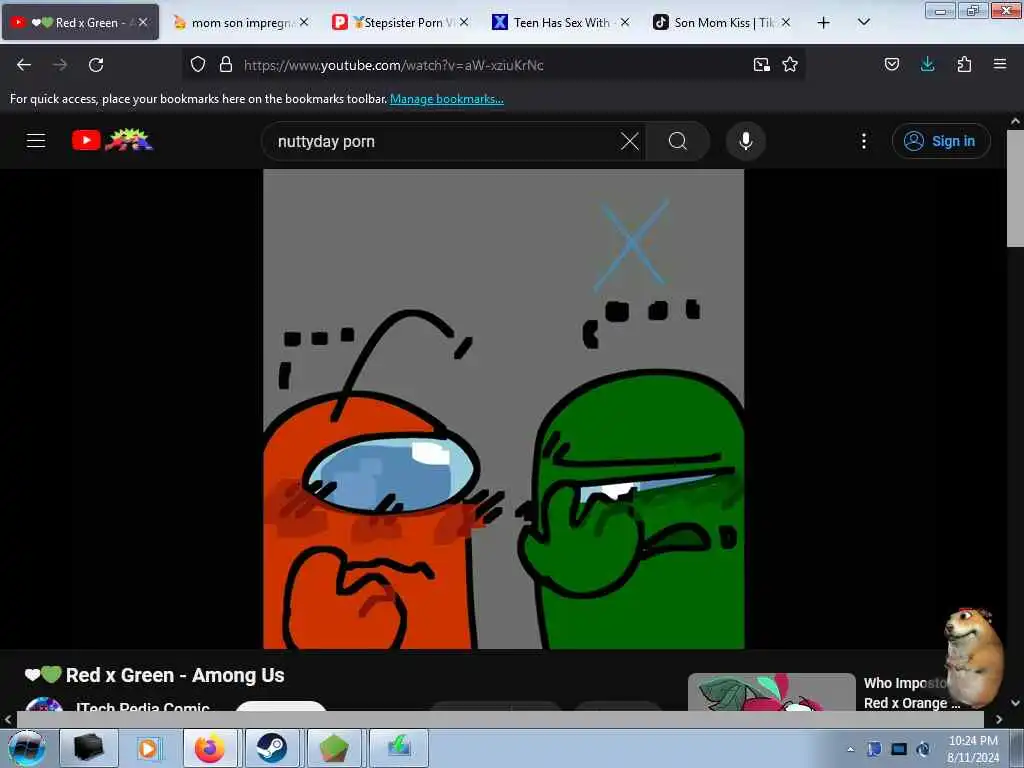The width and height of the screenshot is (1024, 768).
Task: Click the scrollbar up arrow
Action: pyautogui.click(x=1015, y=121)
